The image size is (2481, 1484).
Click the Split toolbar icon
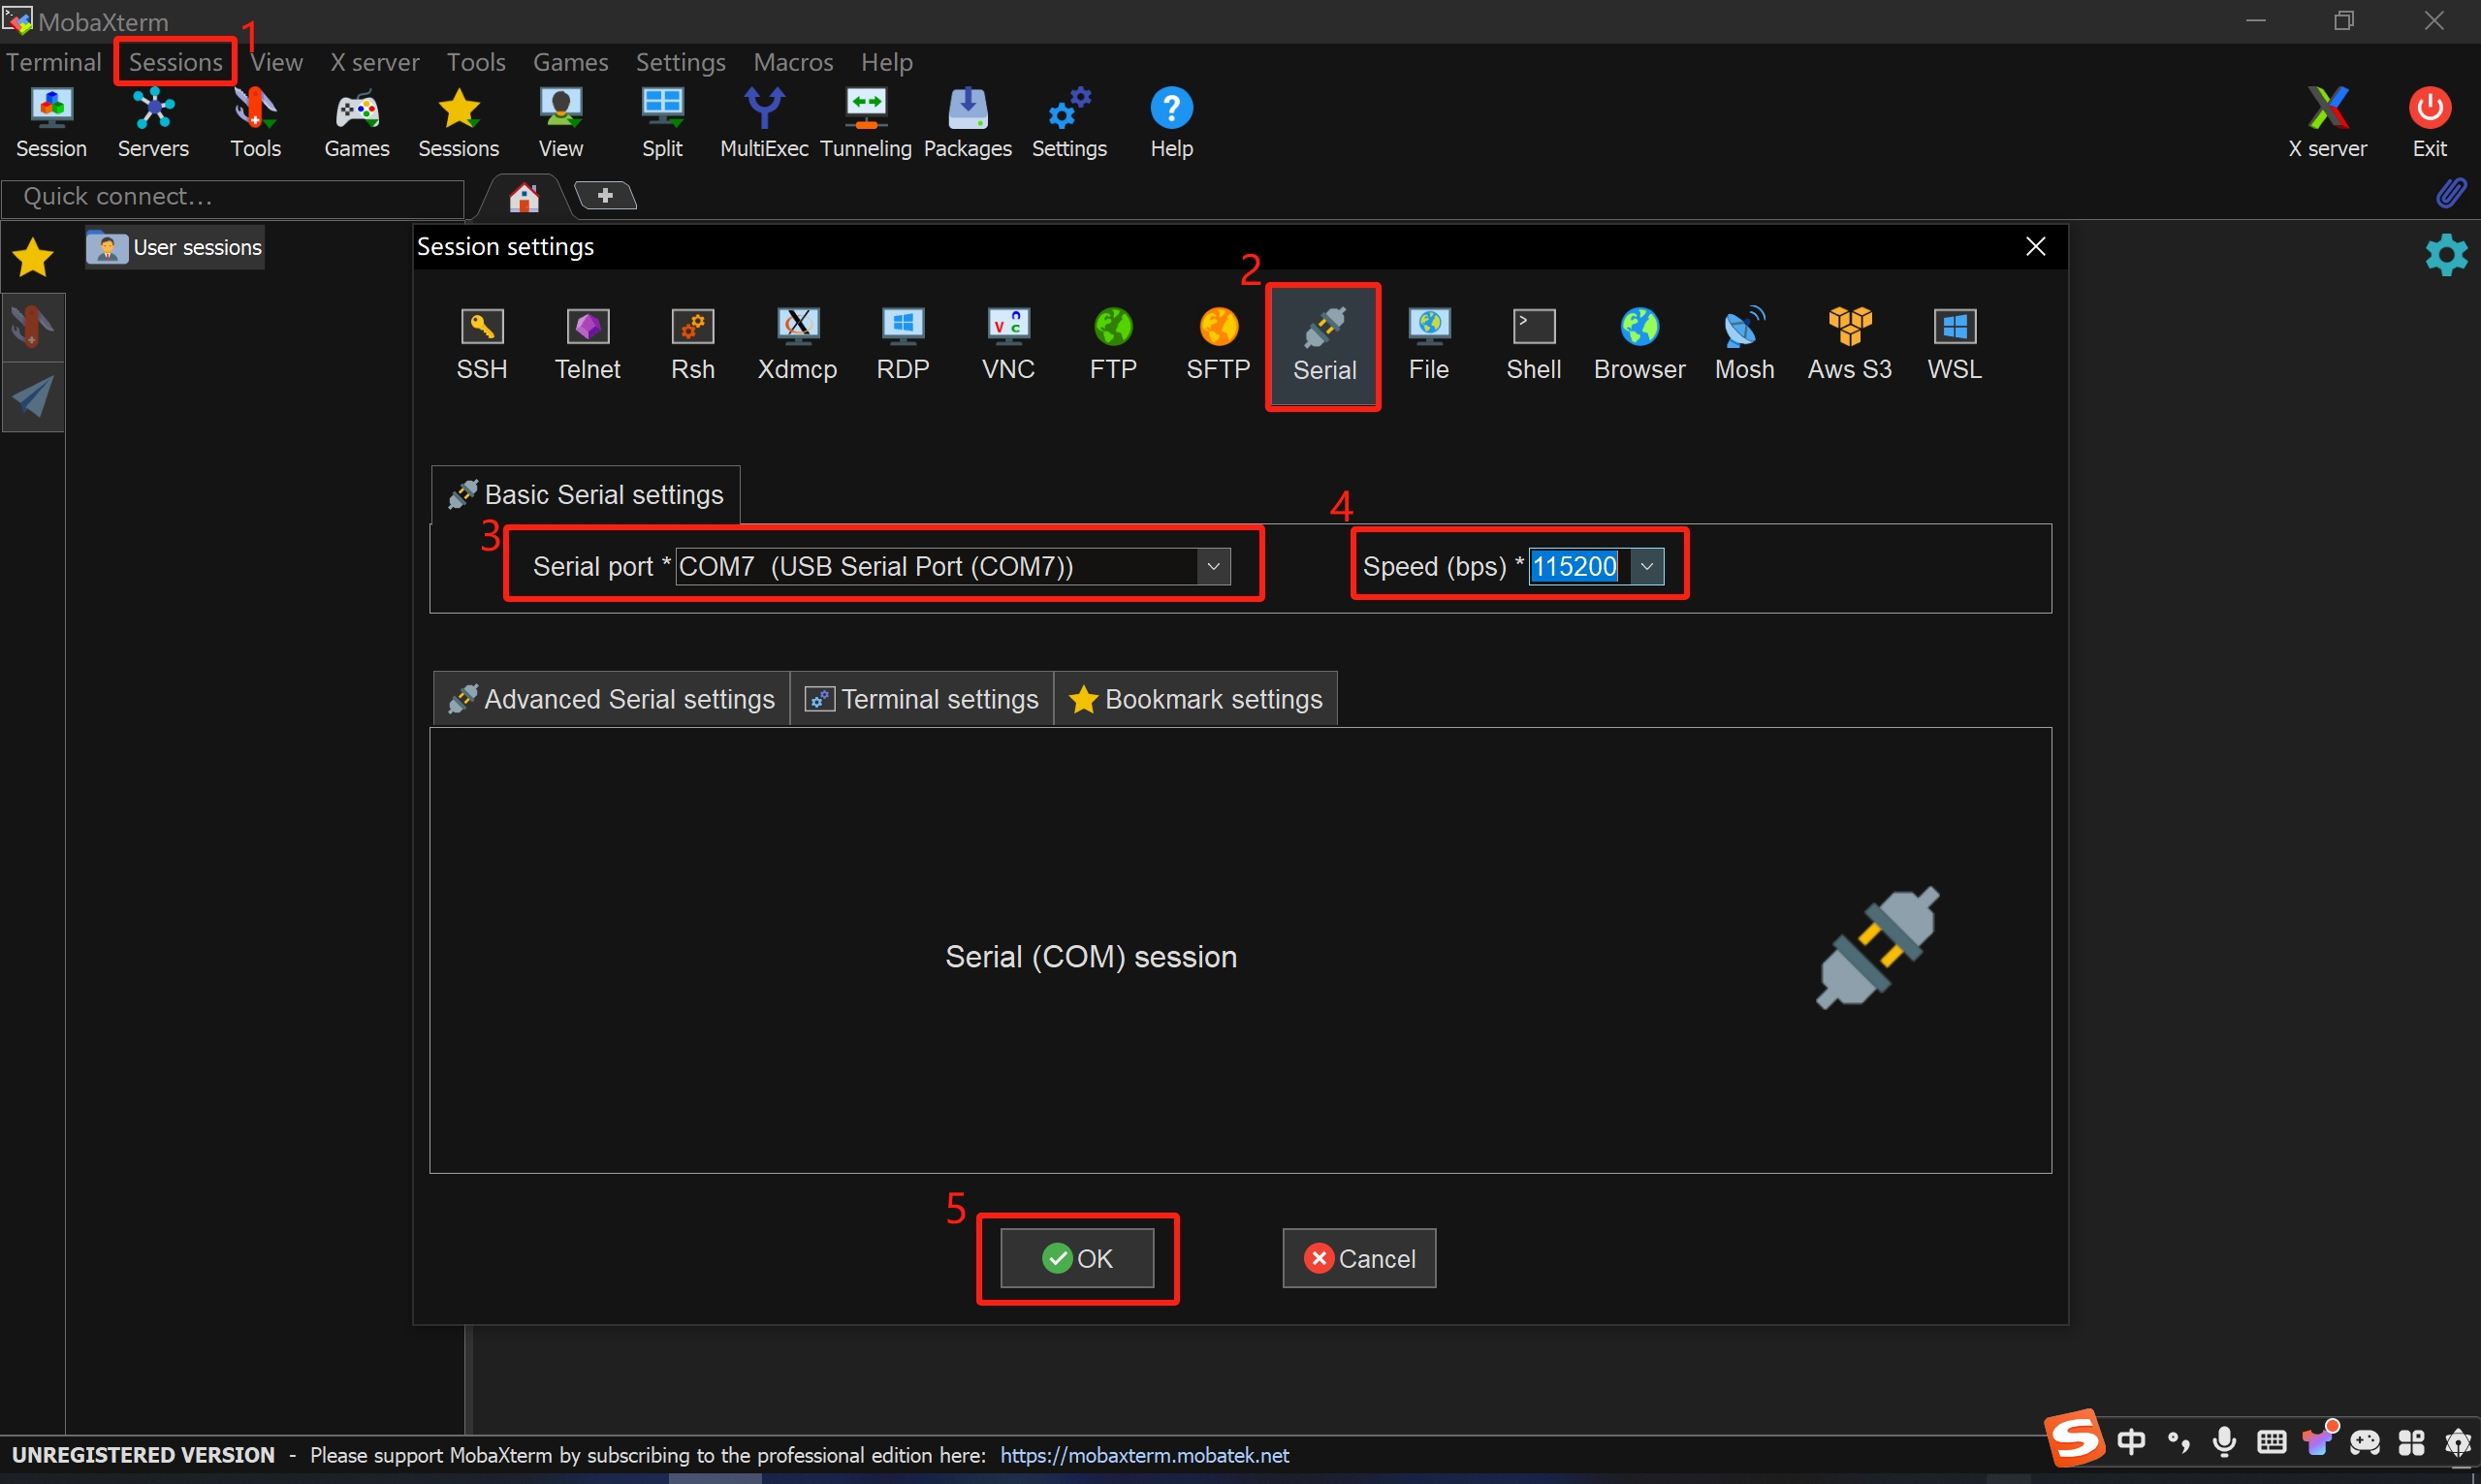pyautogui.click(x=662, y=123)
